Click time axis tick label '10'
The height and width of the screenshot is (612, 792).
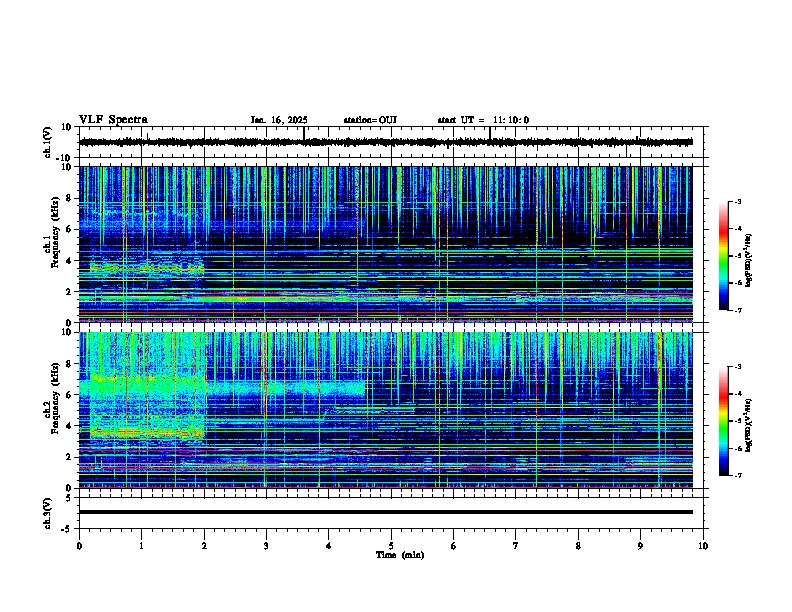click(703, 546)
